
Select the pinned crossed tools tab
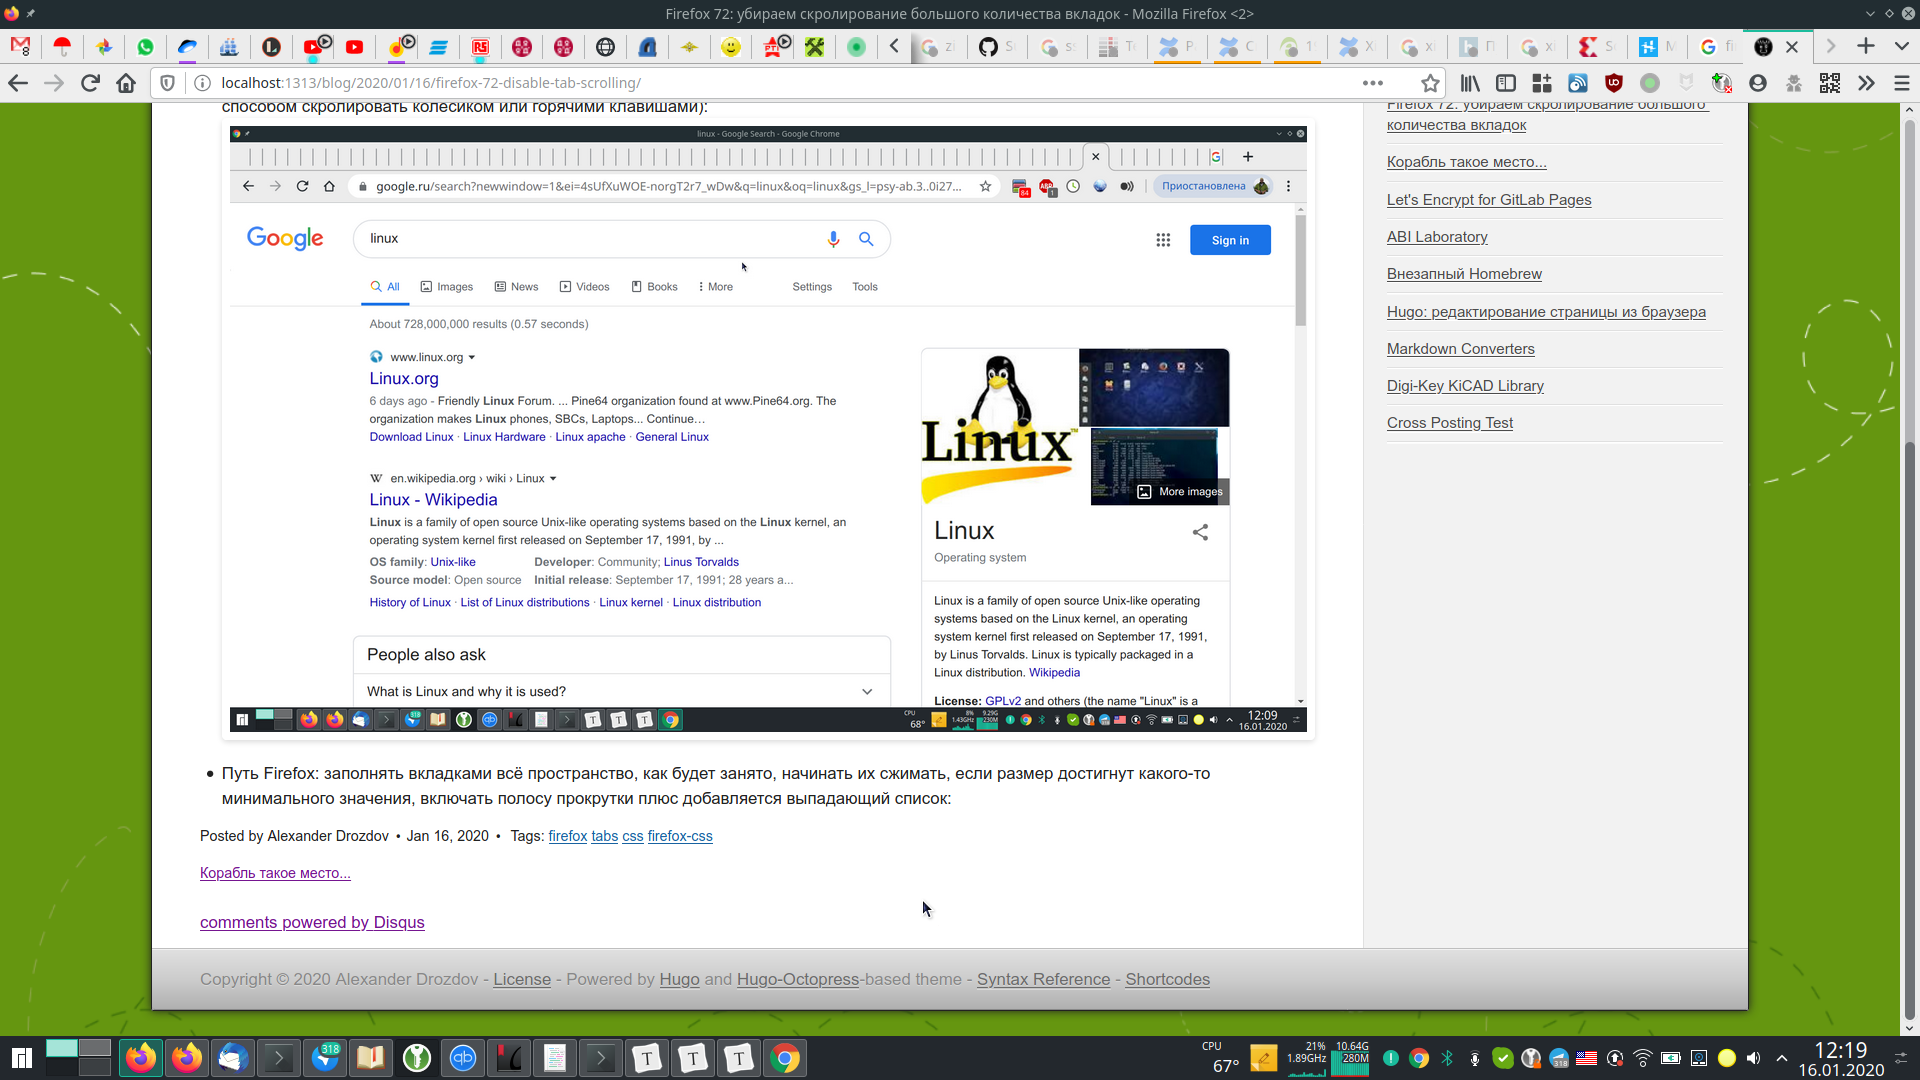(x=815, y=46)
